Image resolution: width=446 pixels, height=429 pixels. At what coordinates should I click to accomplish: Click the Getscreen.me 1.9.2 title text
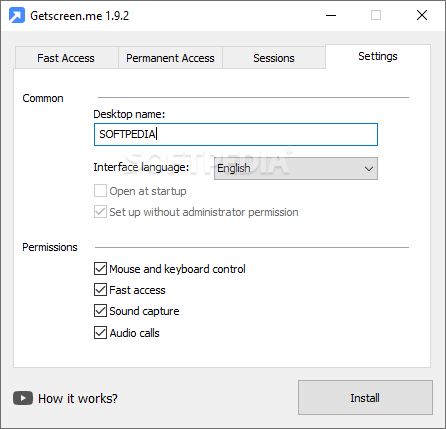[80, 16]
